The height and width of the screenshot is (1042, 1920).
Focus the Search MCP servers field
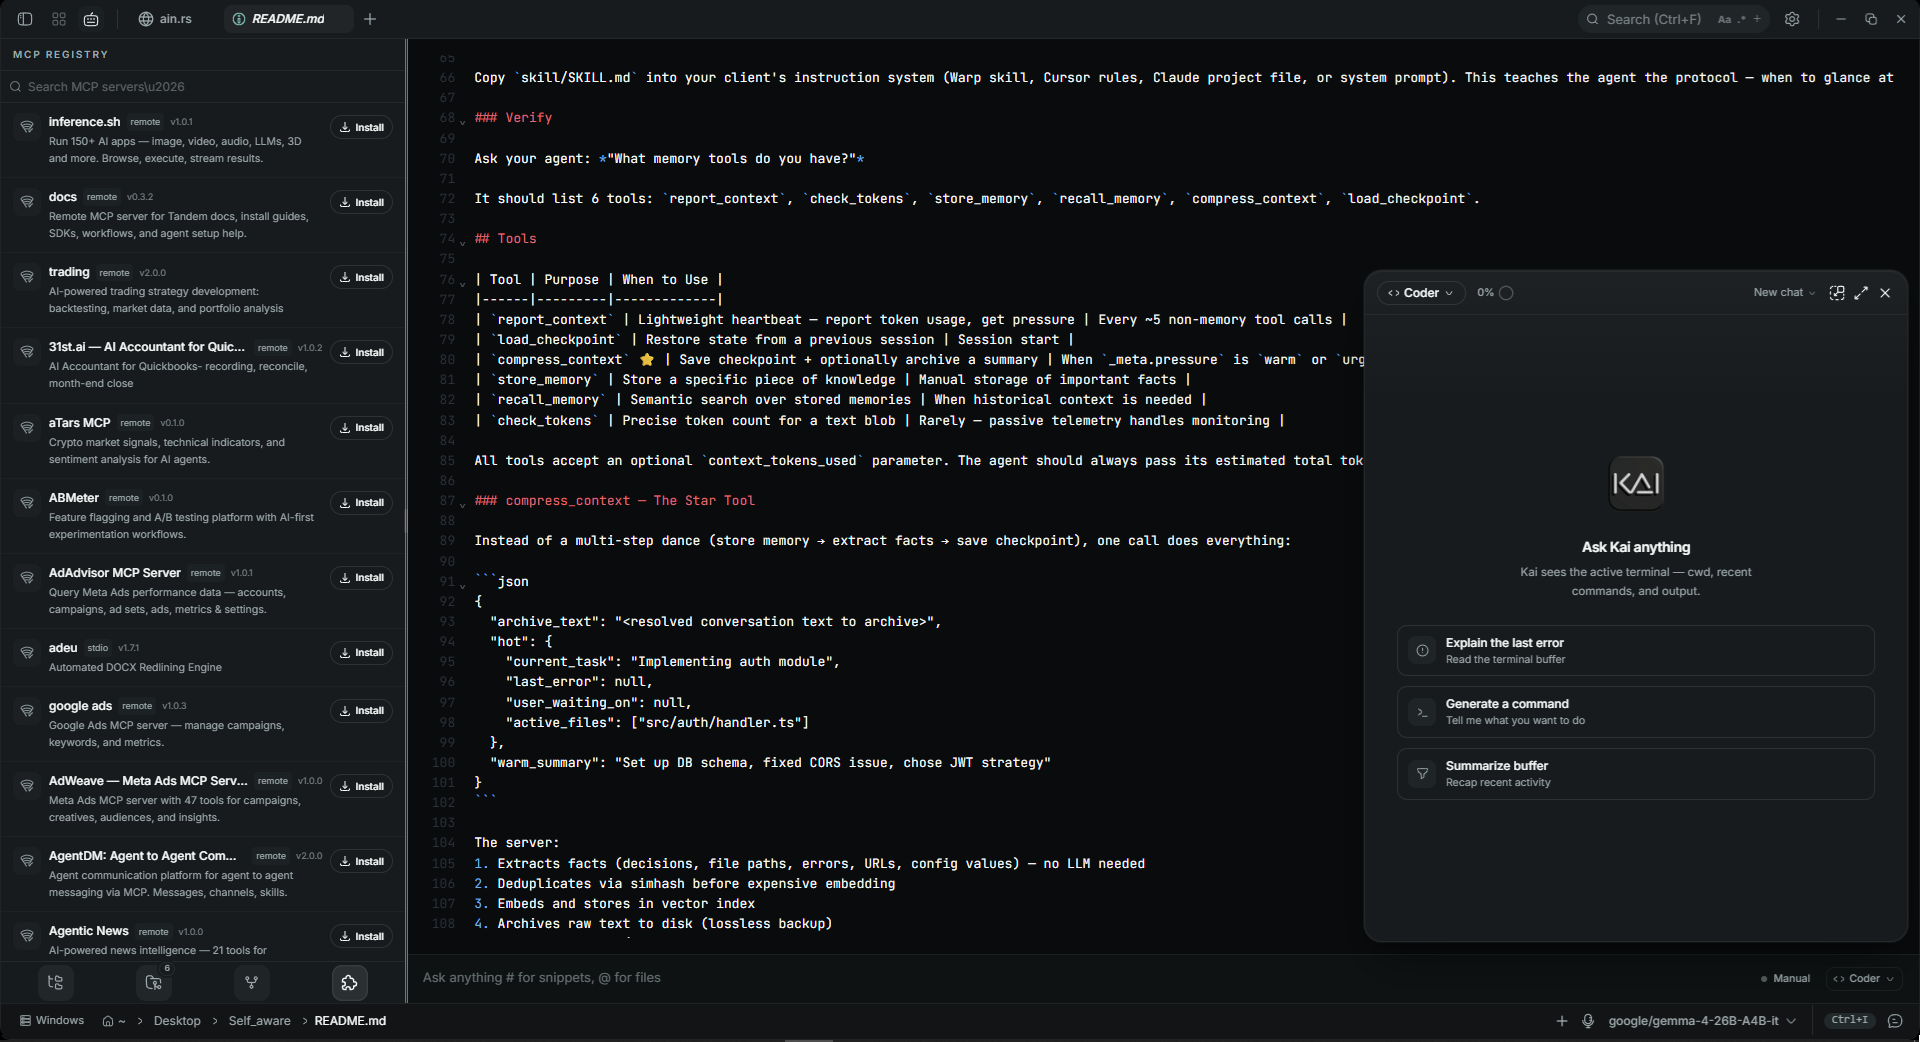coord(203,87)
